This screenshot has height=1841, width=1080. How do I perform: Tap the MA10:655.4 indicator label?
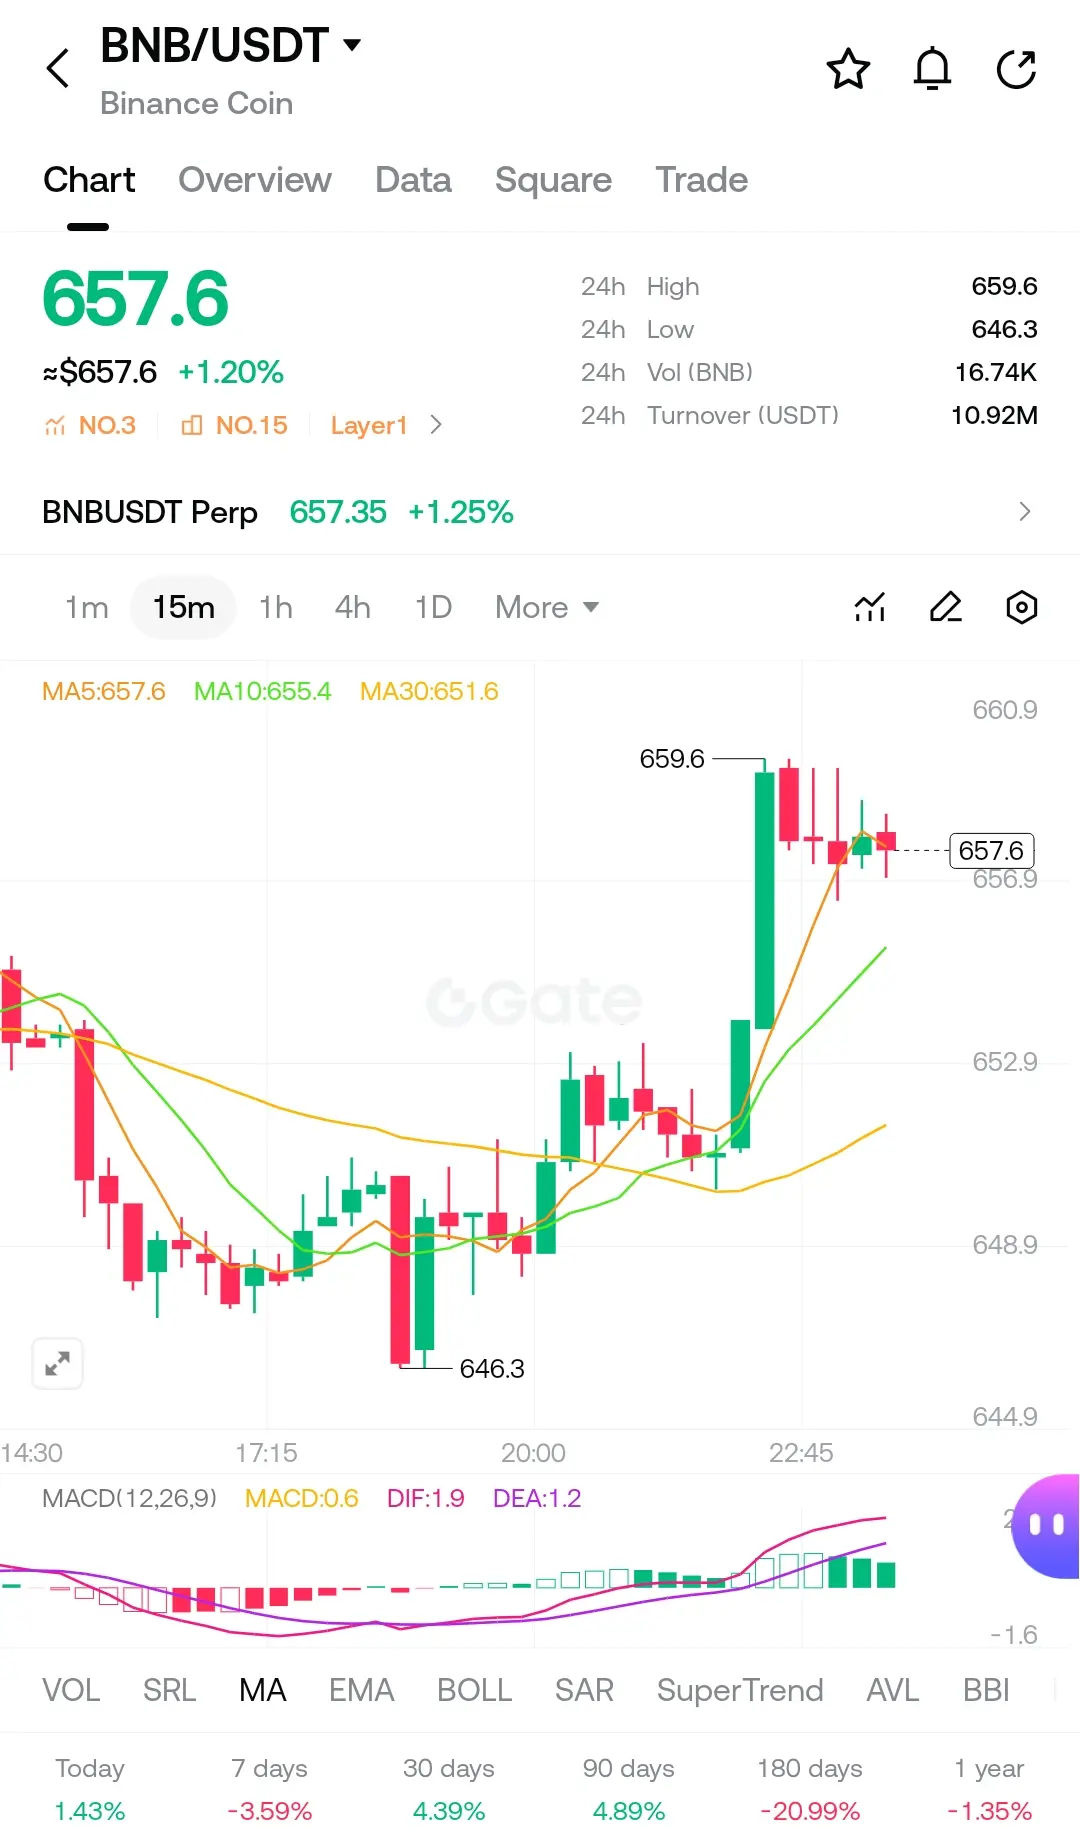click(262, 691)
